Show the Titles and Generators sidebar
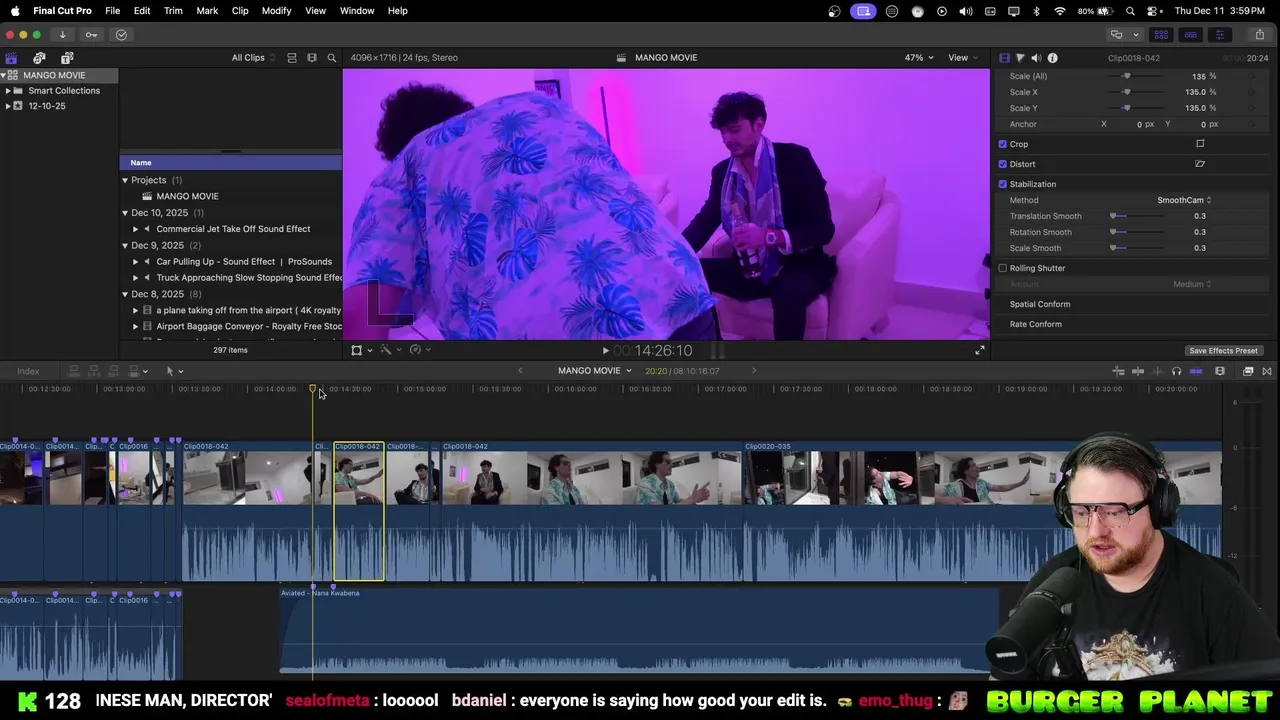Viewport: 1280px width, 720px height. coord(67,58)
